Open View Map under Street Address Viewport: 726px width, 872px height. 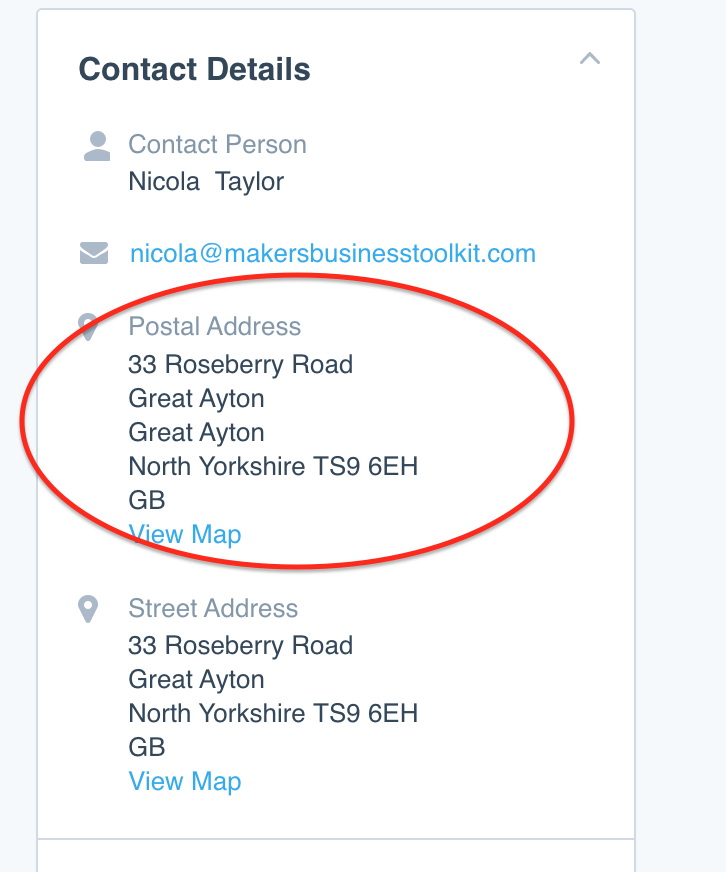click(x=185, y=781)
